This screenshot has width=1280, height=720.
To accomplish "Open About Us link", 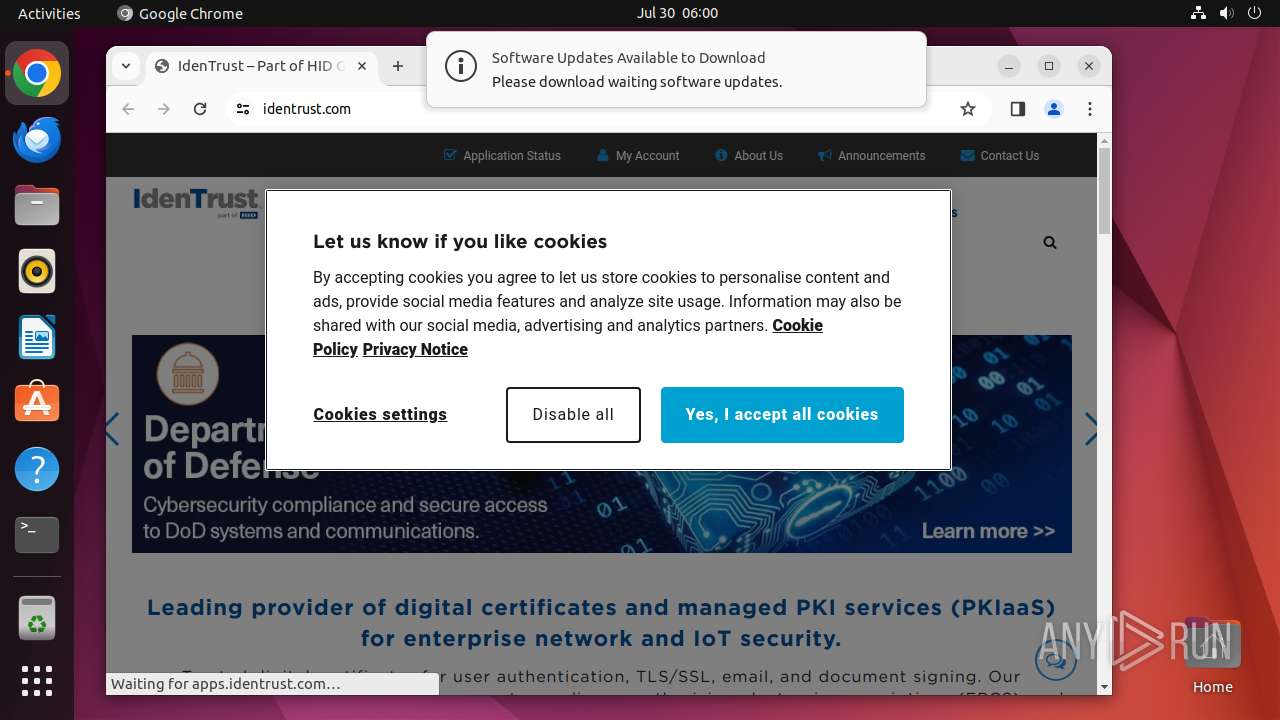I will tap(749, 156).
